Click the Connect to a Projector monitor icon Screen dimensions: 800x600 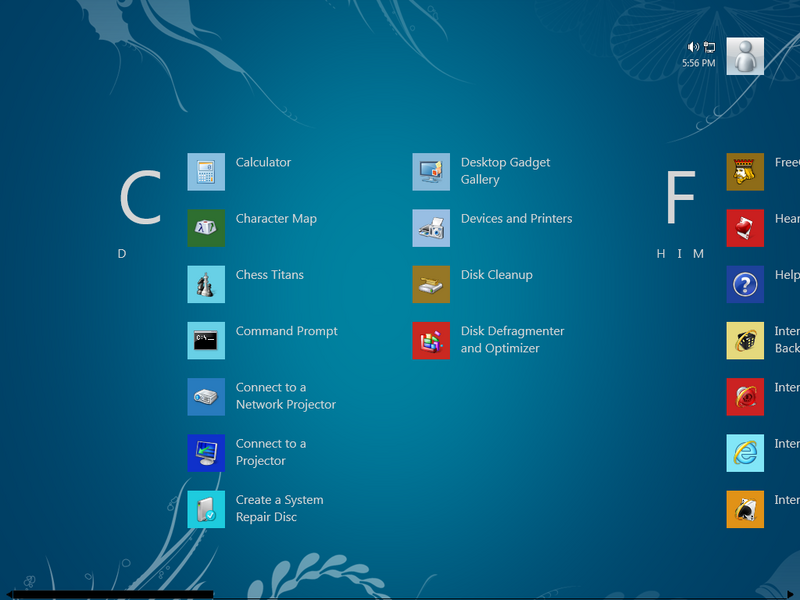(206, 453)
